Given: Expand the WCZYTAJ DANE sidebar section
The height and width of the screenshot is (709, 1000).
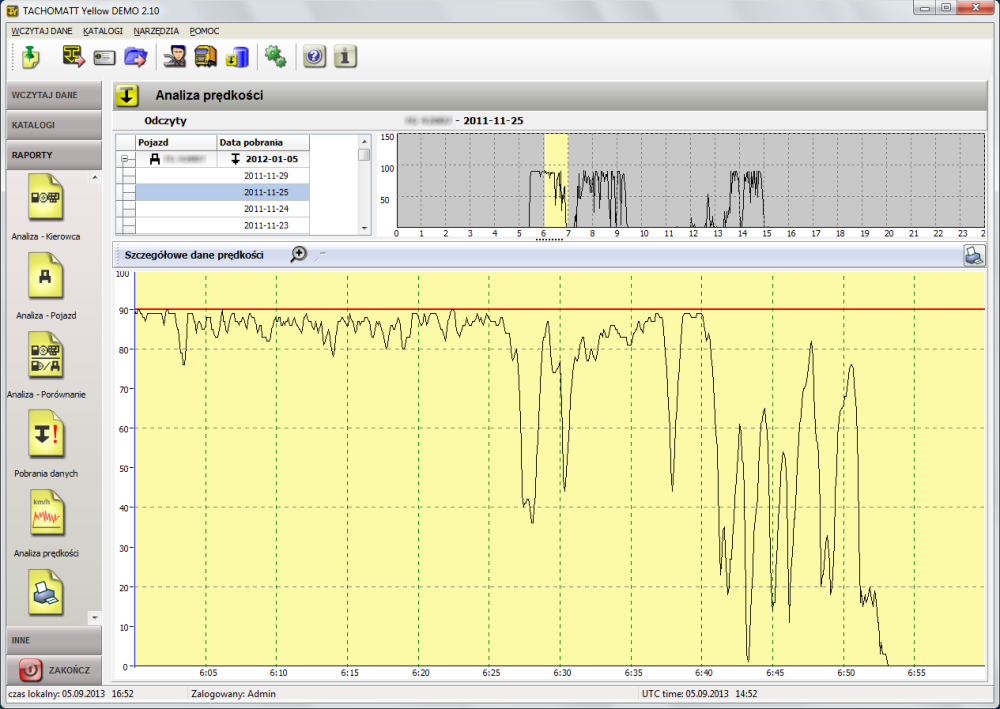Looking at the screenshot, I should point(52,95).
